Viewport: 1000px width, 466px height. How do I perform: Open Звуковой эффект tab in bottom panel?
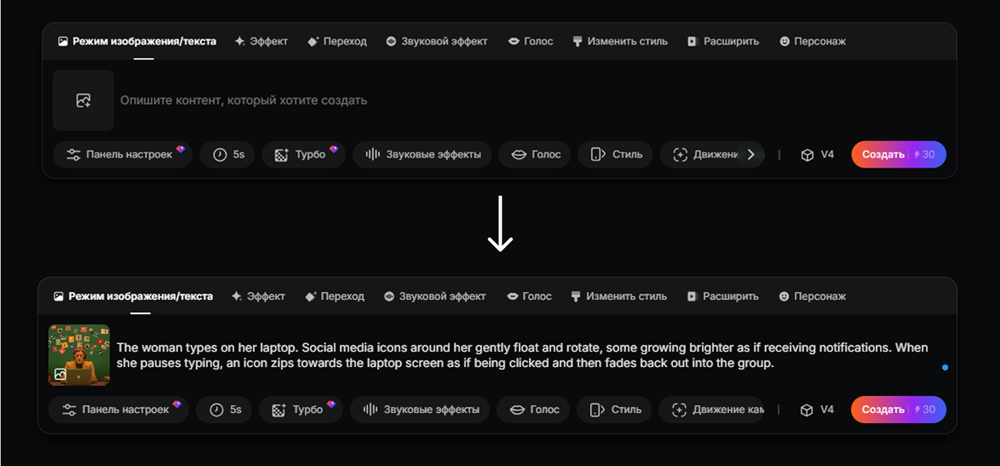coord(435,296)
